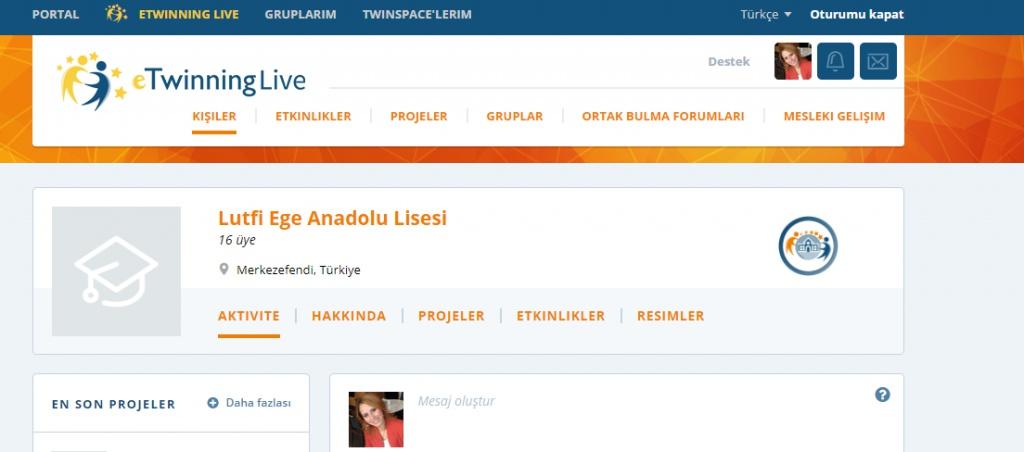Select the ETKINLIKLER main navigation tab
The image size is (1024, 452).
tap(313, 116)
